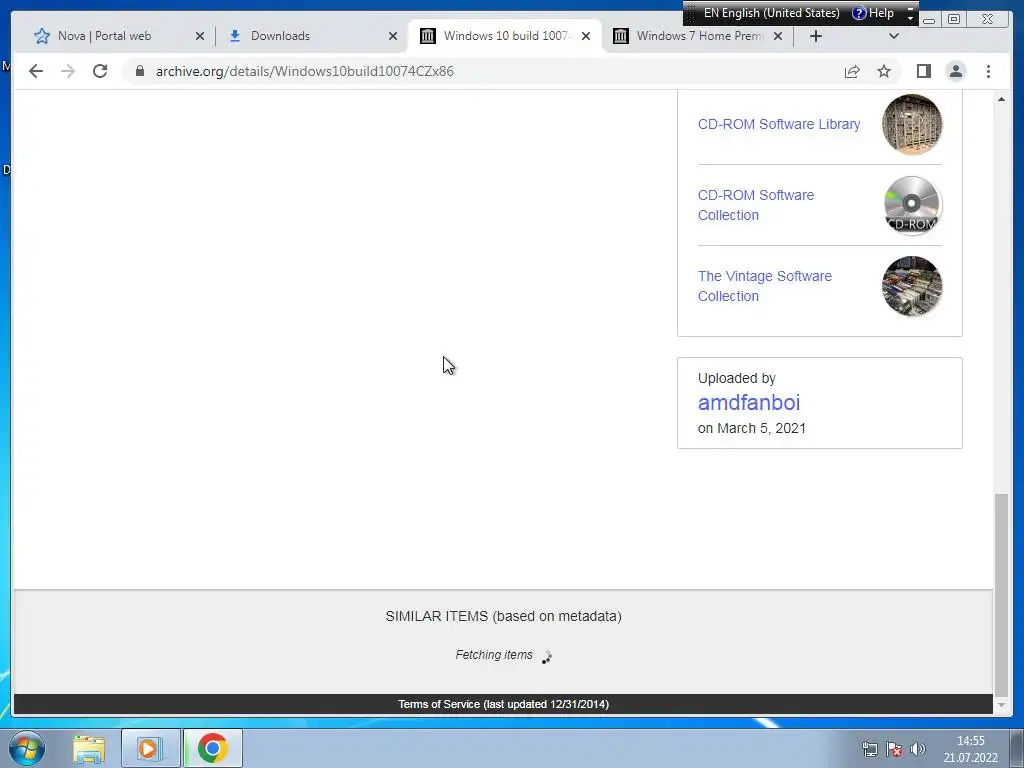This screenshot has height=768, width=1024.
Task: Click Vintage Software Collection thumbnail image
Action: [912, 286]
